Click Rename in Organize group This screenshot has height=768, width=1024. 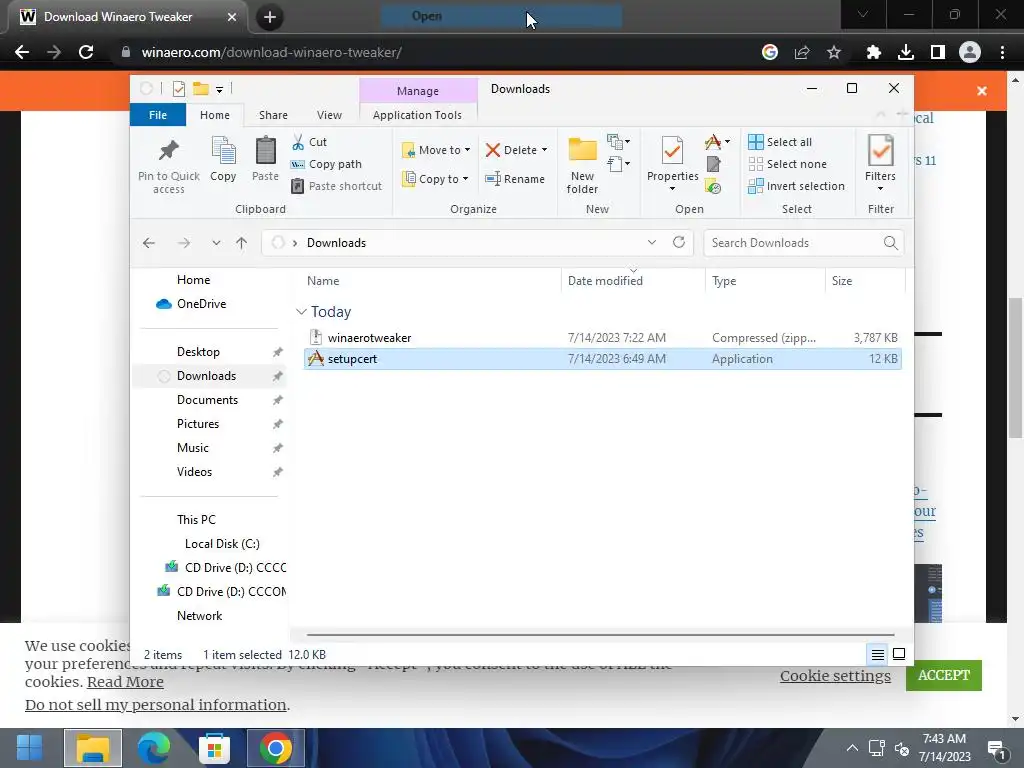point(515,179)
